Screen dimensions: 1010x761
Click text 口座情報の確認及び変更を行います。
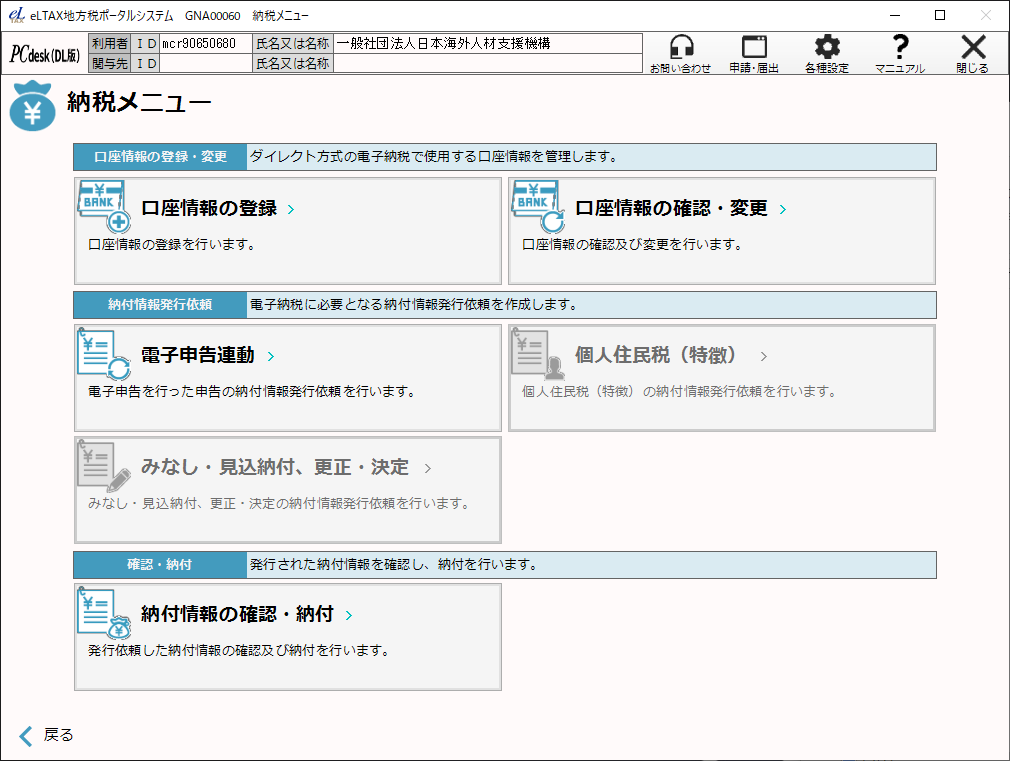[x=633, y=245]
